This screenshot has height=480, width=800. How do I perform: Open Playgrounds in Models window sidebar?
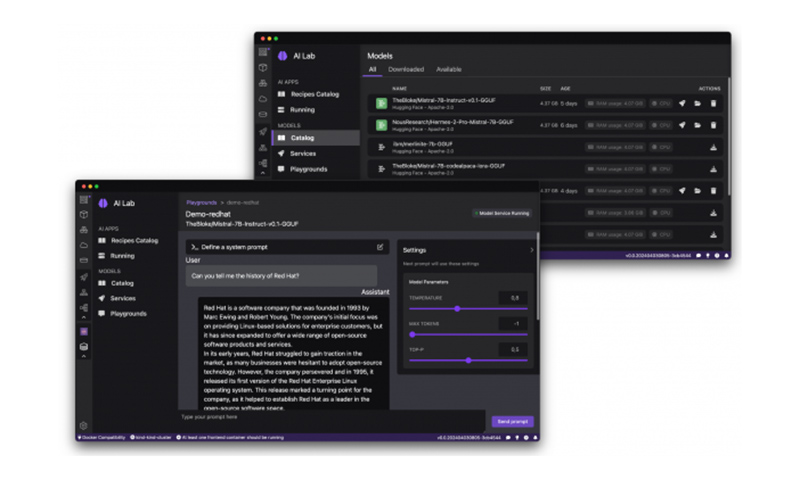click(x=308, y=169)
